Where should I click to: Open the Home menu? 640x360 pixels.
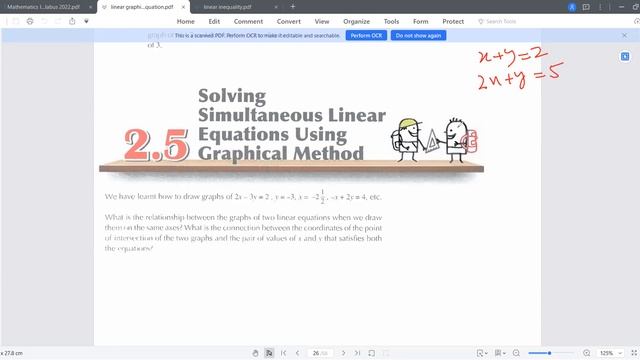point(185,21)
